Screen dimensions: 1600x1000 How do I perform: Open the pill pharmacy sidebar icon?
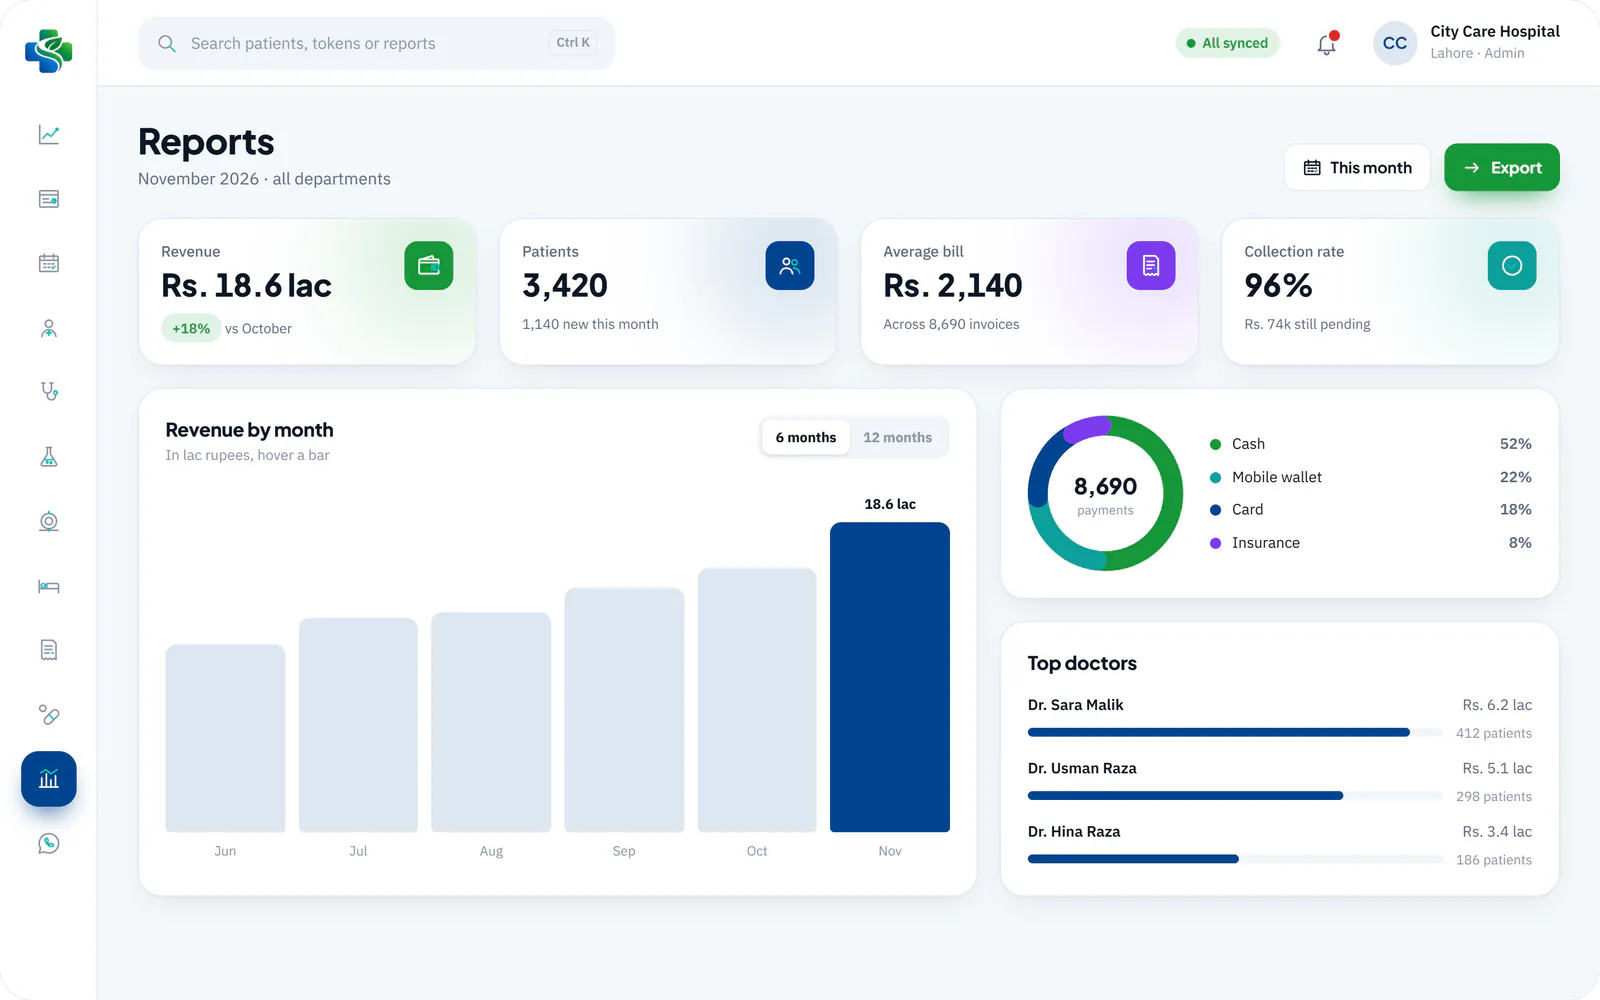click(x=49, y=715)
